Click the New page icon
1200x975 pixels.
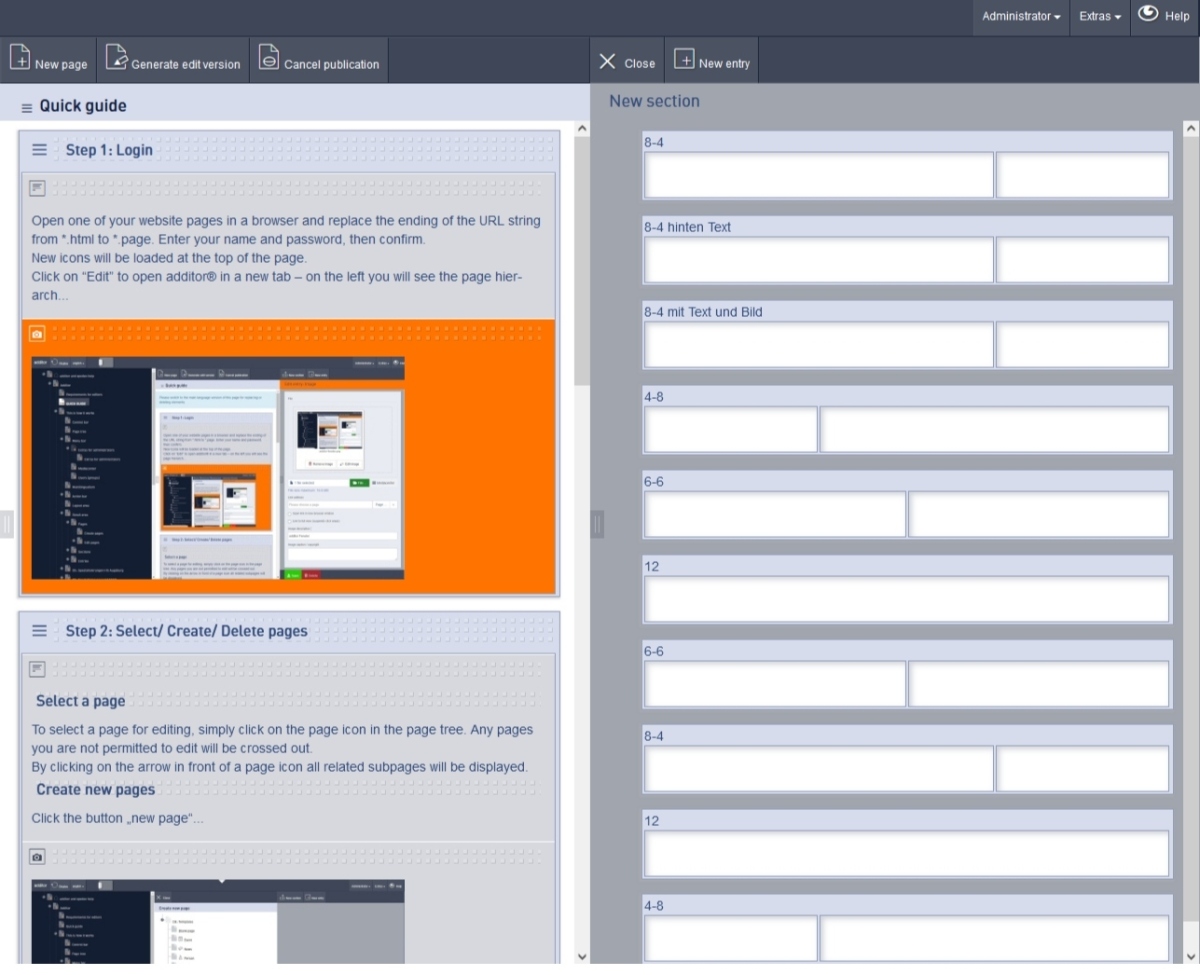point(20,58)
